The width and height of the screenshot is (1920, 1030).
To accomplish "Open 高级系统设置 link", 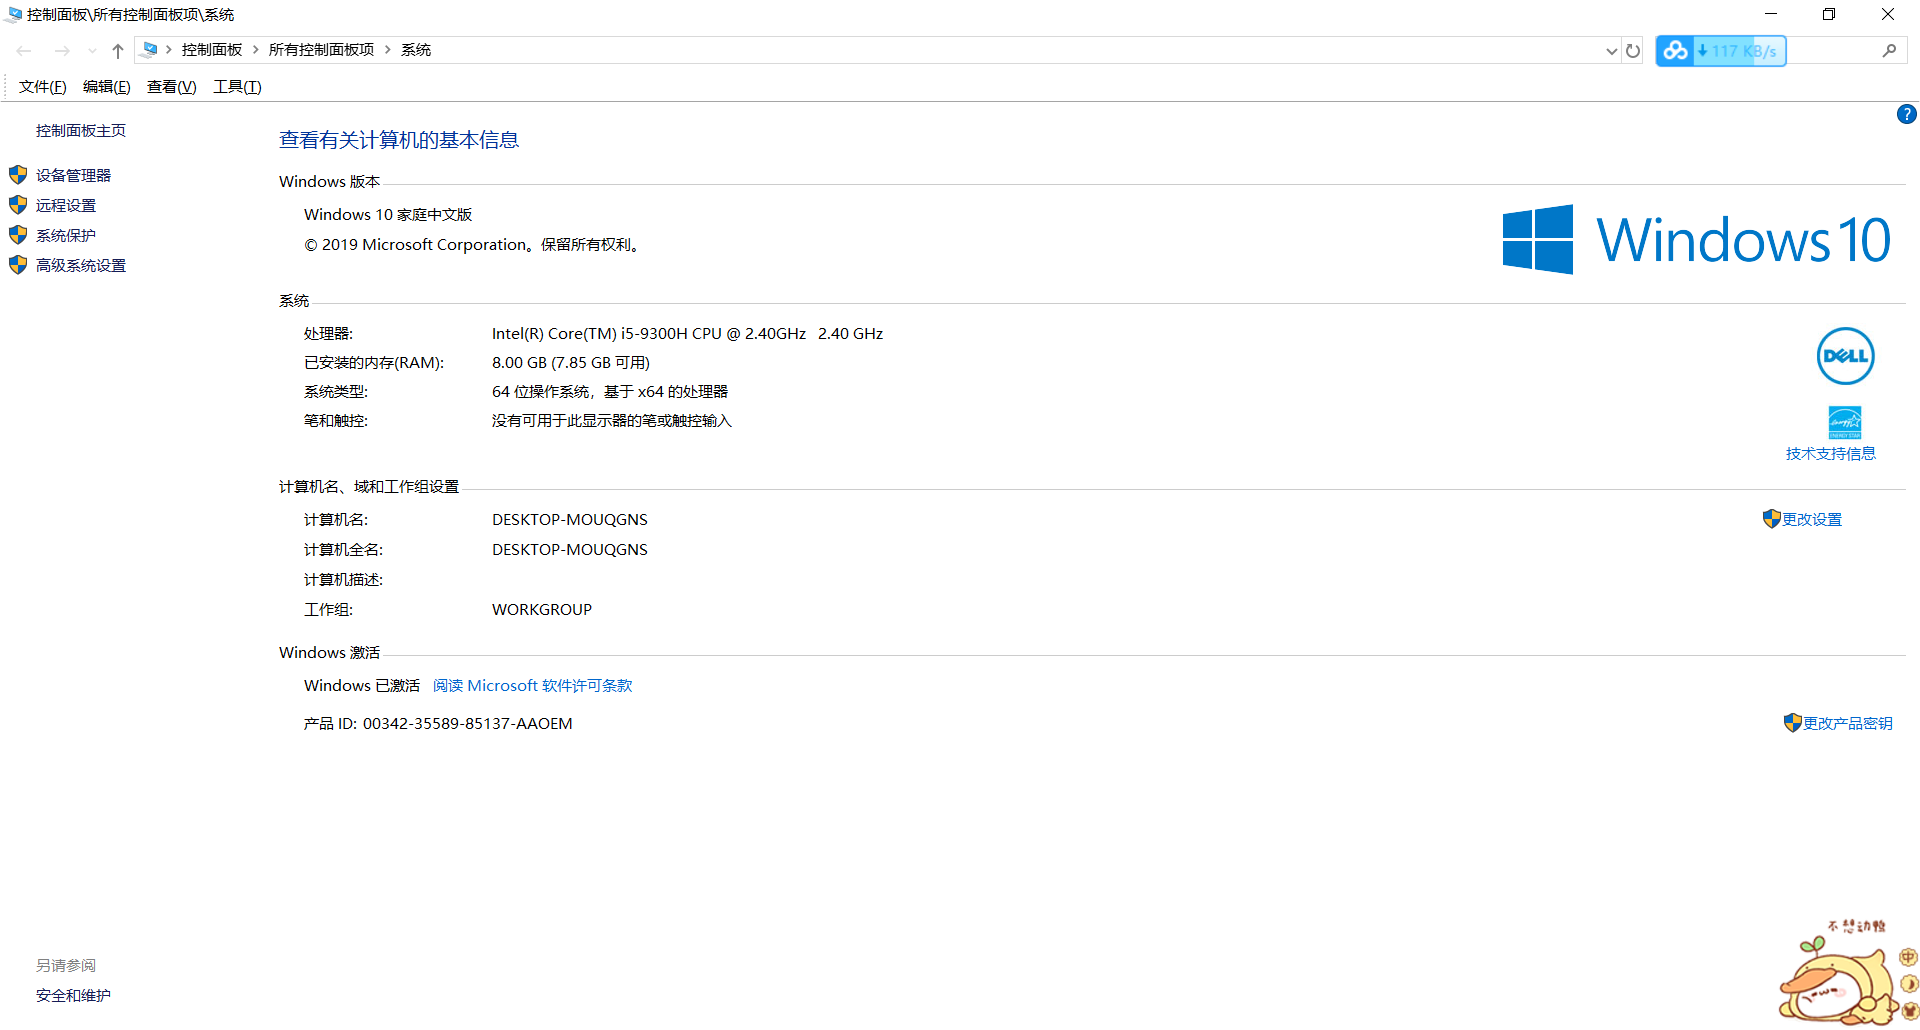I will (x=81, y=265).
